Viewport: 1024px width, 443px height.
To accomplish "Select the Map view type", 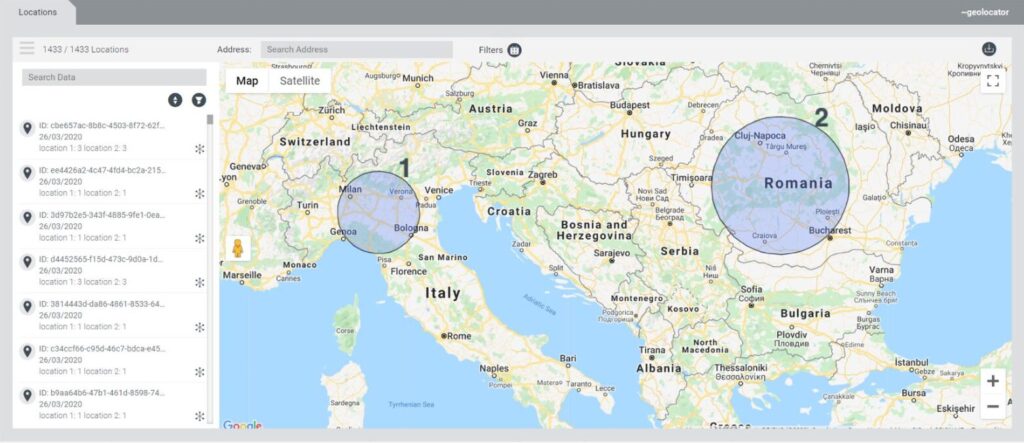I will 247,81.
